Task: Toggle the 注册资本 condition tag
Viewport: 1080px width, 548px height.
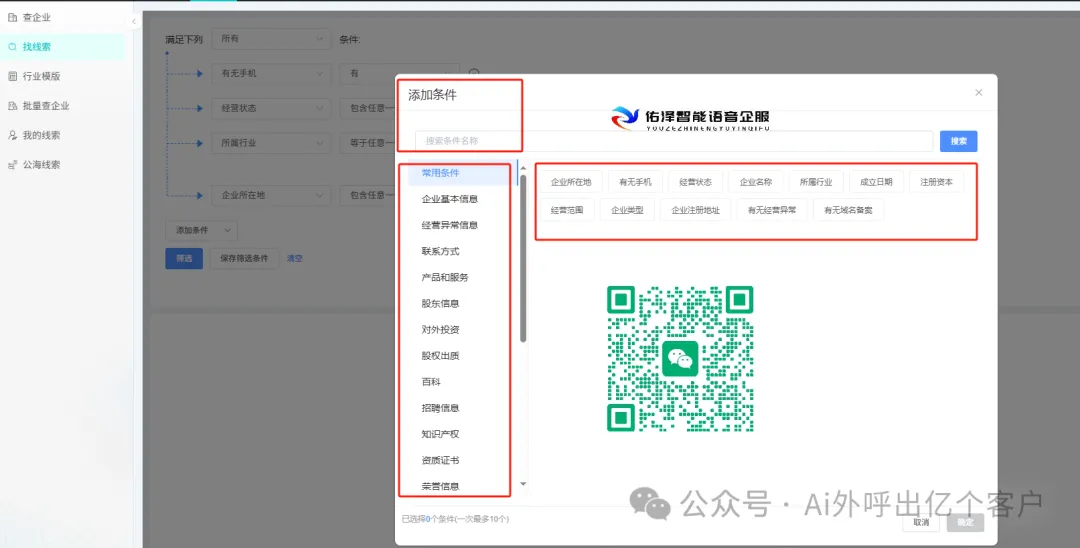Action: [x=937, y=182]
